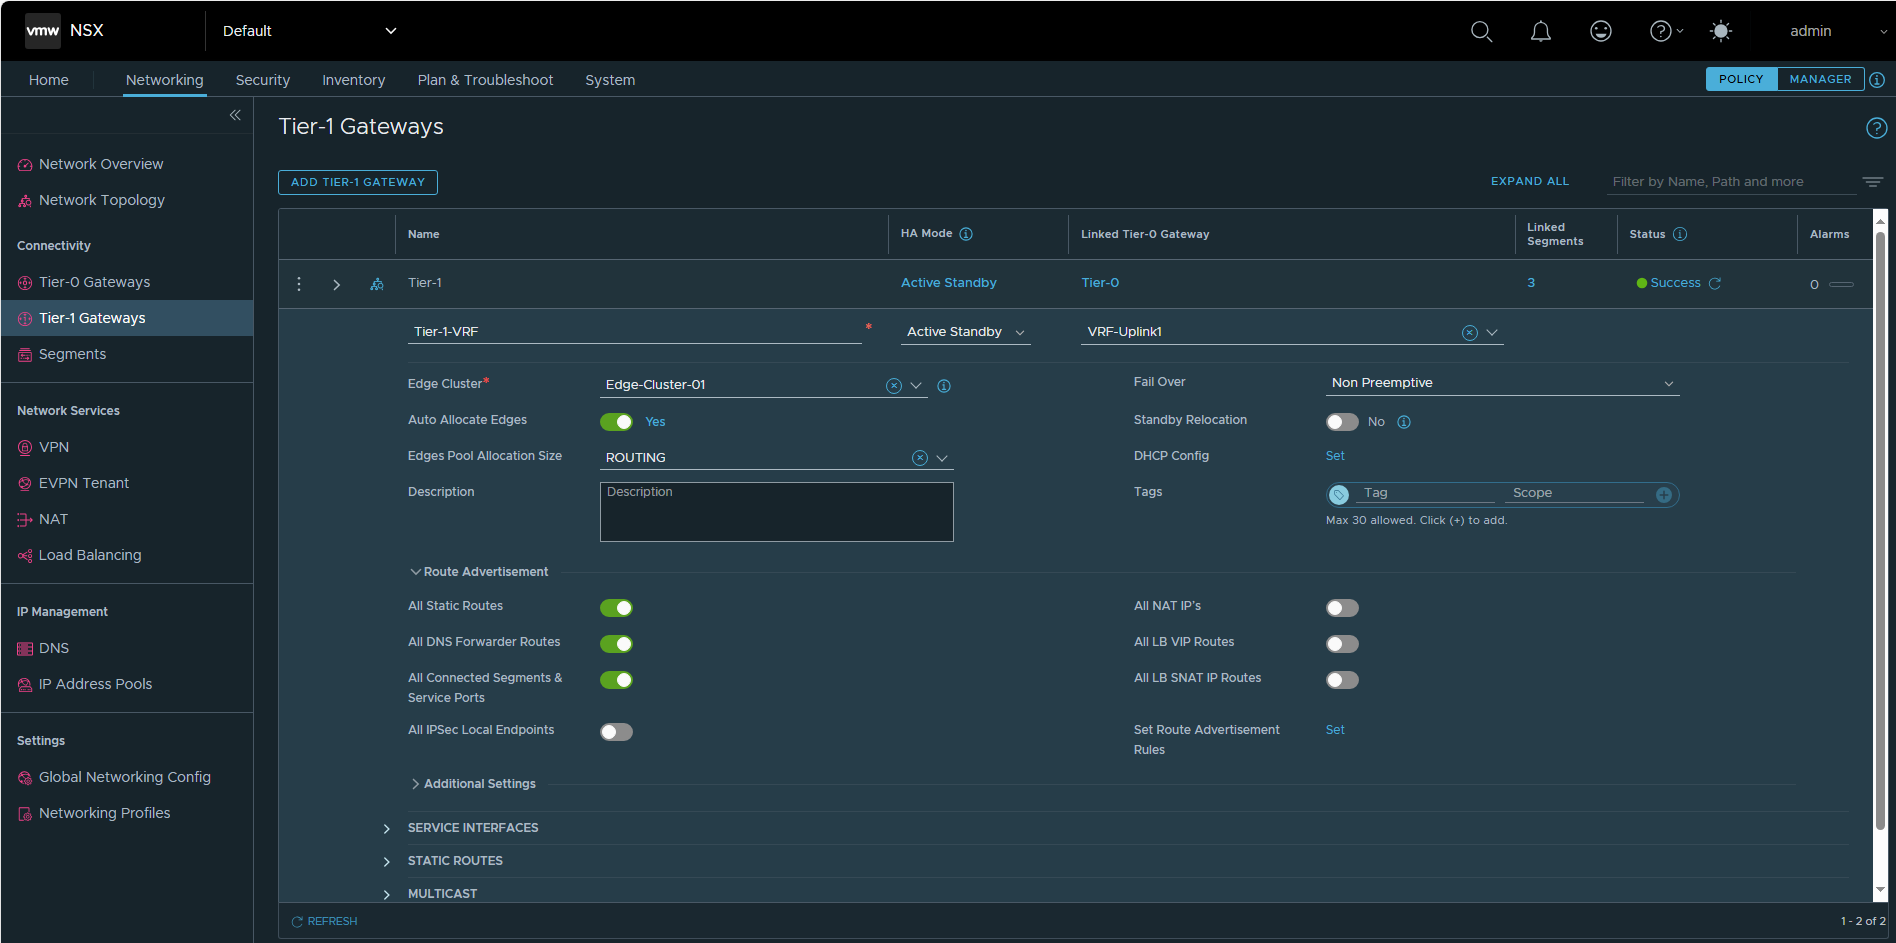Clear the ROUTING pool allocation size
The width and height of the screenshot is (1896, 943).
[920, 458]
